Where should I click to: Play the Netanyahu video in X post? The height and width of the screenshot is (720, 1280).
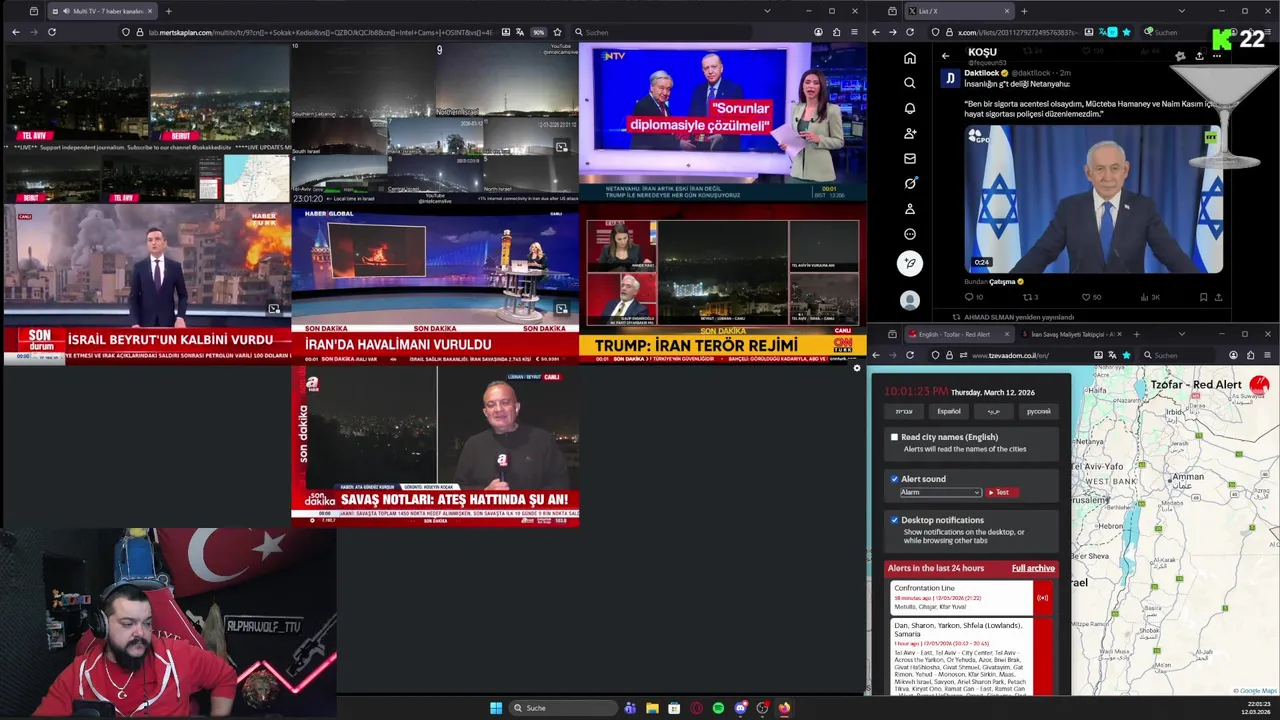[1093, 198]
